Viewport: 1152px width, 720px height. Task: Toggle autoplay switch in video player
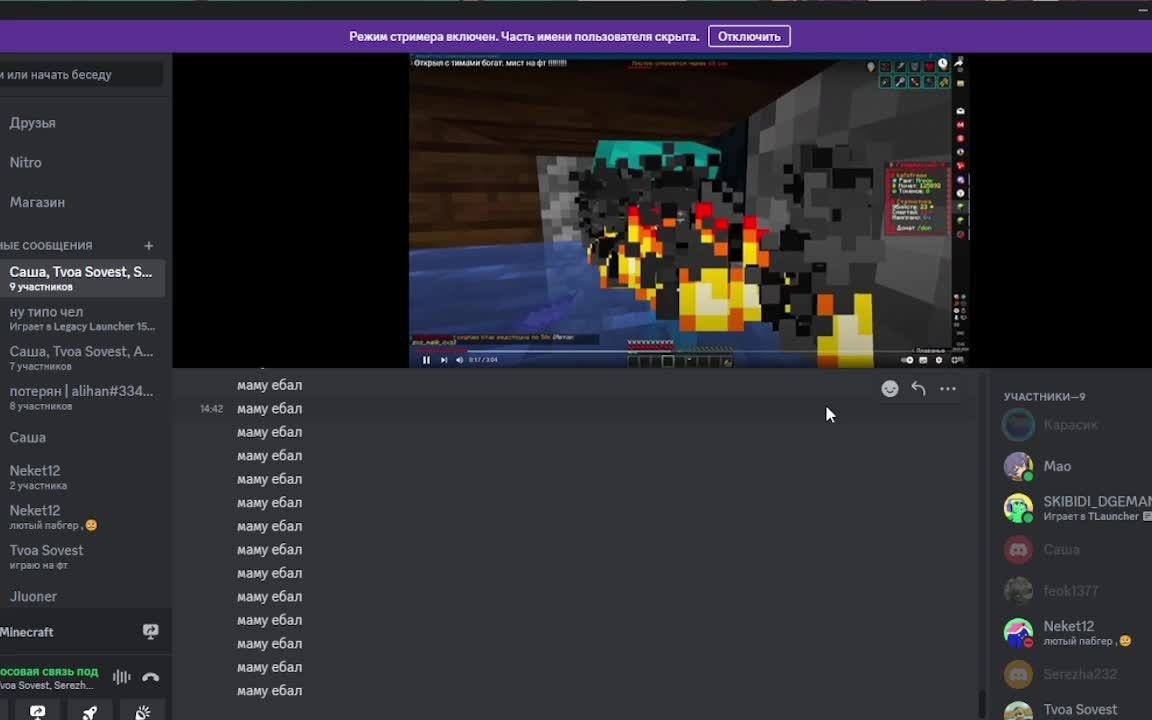click(x=907, y=360)
